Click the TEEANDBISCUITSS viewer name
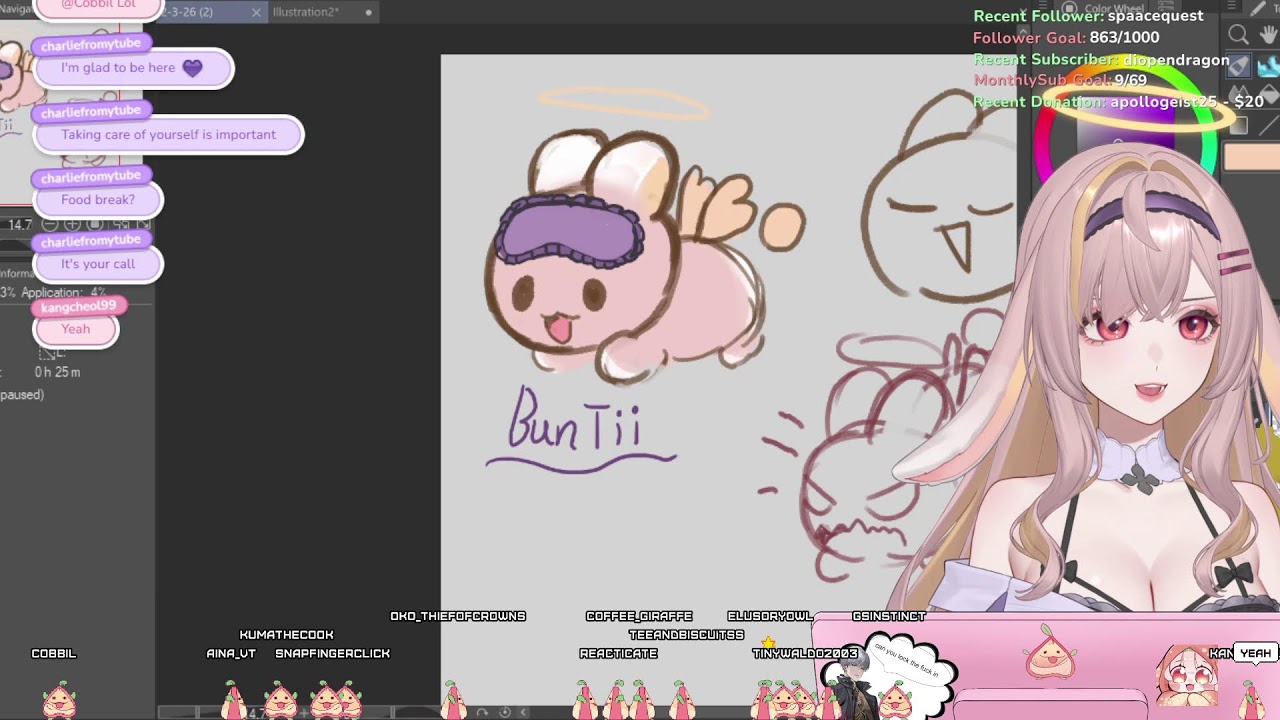Viewport: 1280px width, 720px height. click(x=686, y=635)
